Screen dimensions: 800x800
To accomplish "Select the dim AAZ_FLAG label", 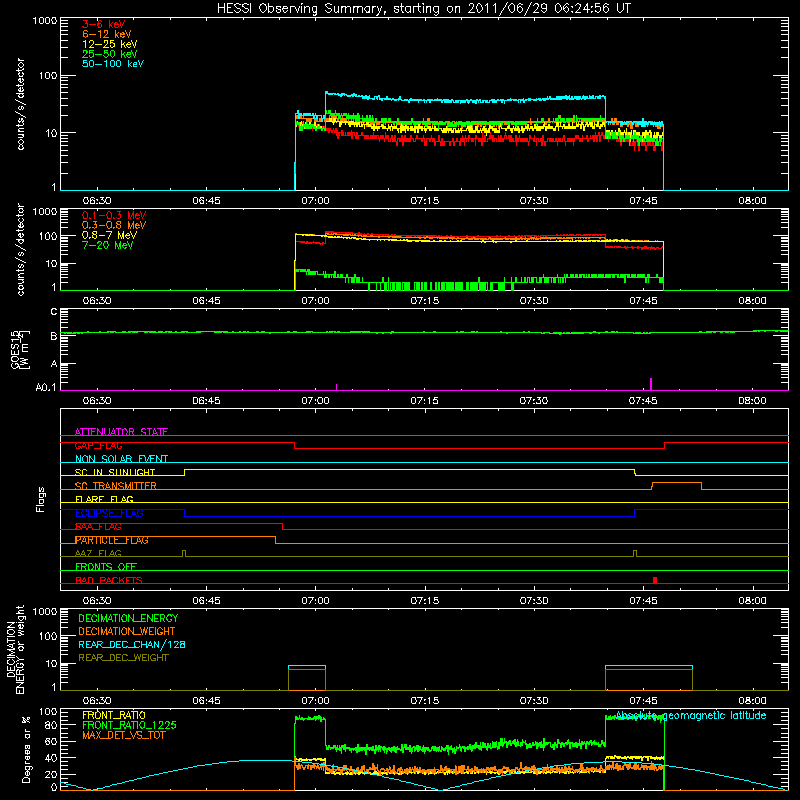I will tap(98, 553).
